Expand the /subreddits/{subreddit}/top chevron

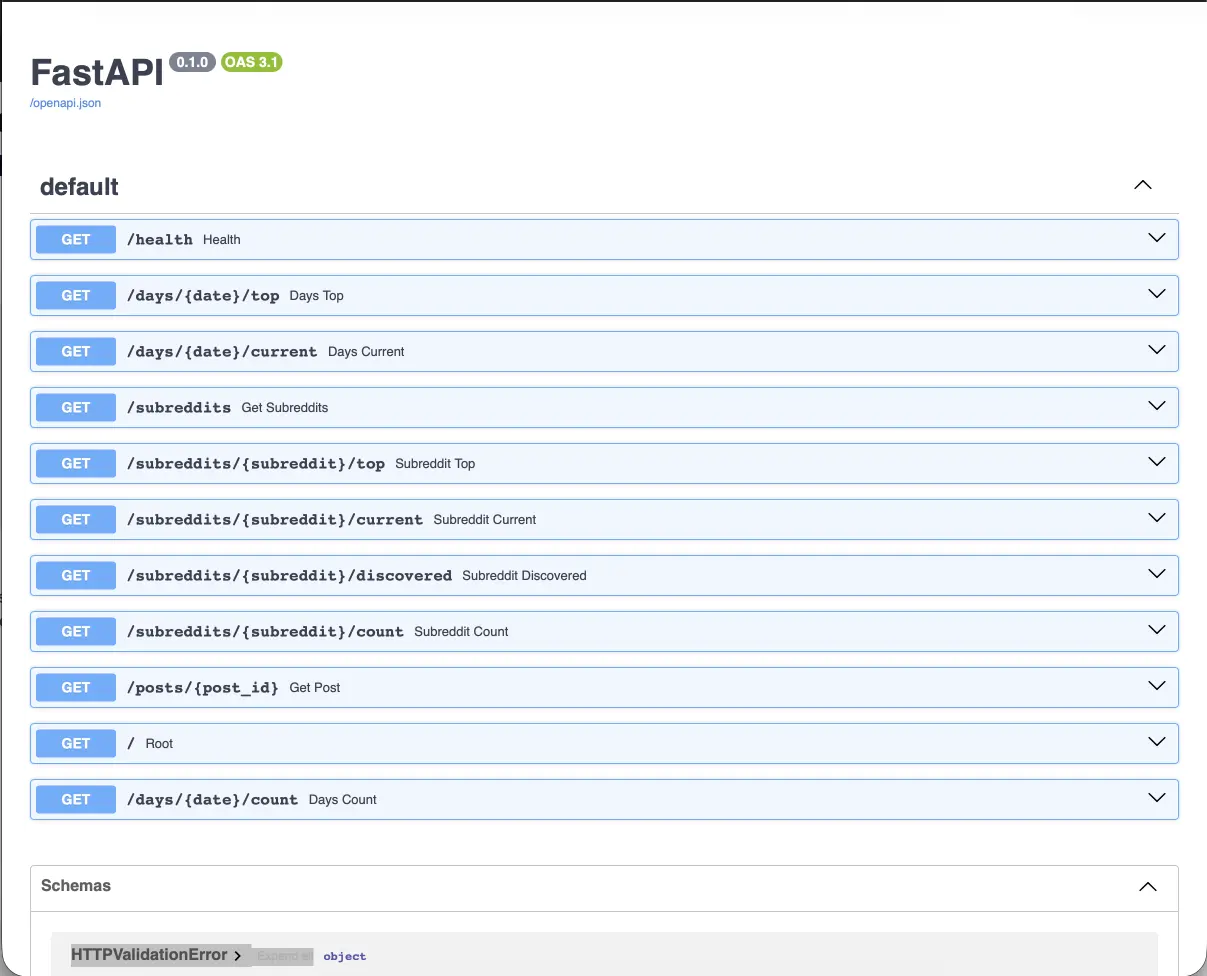(x=1157, y=462)
